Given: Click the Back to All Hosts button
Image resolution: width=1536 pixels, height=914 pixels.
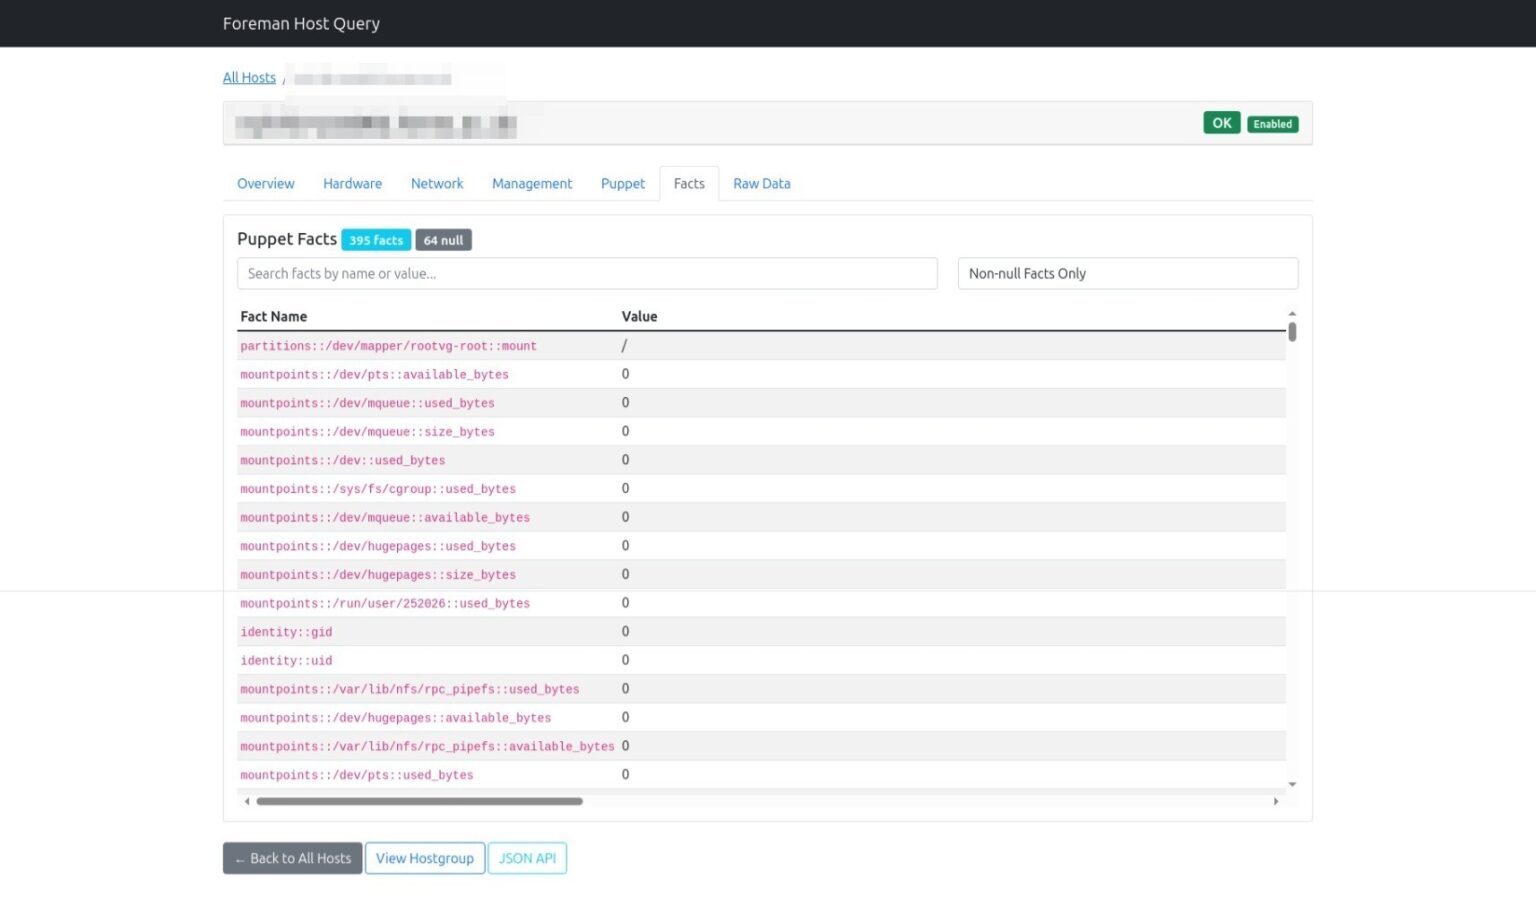Looking at the screenshot, I should pos(291,857).
